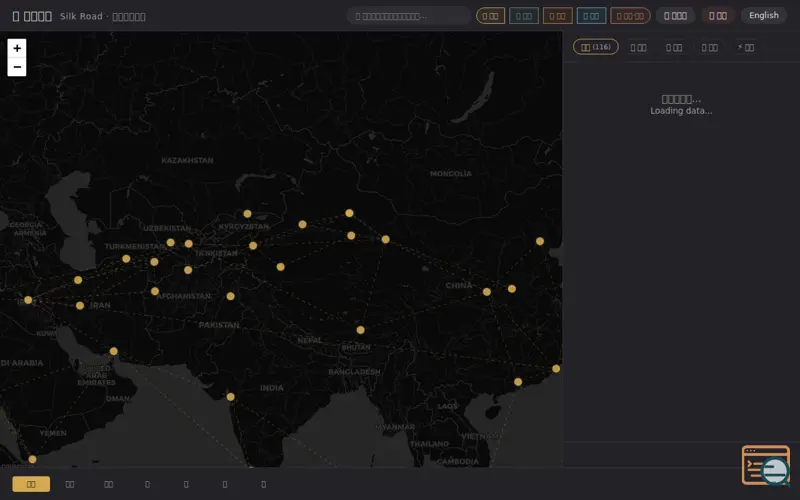Select the marker left of Afghanistan label
800x500 pixels.
click(155, 291)
